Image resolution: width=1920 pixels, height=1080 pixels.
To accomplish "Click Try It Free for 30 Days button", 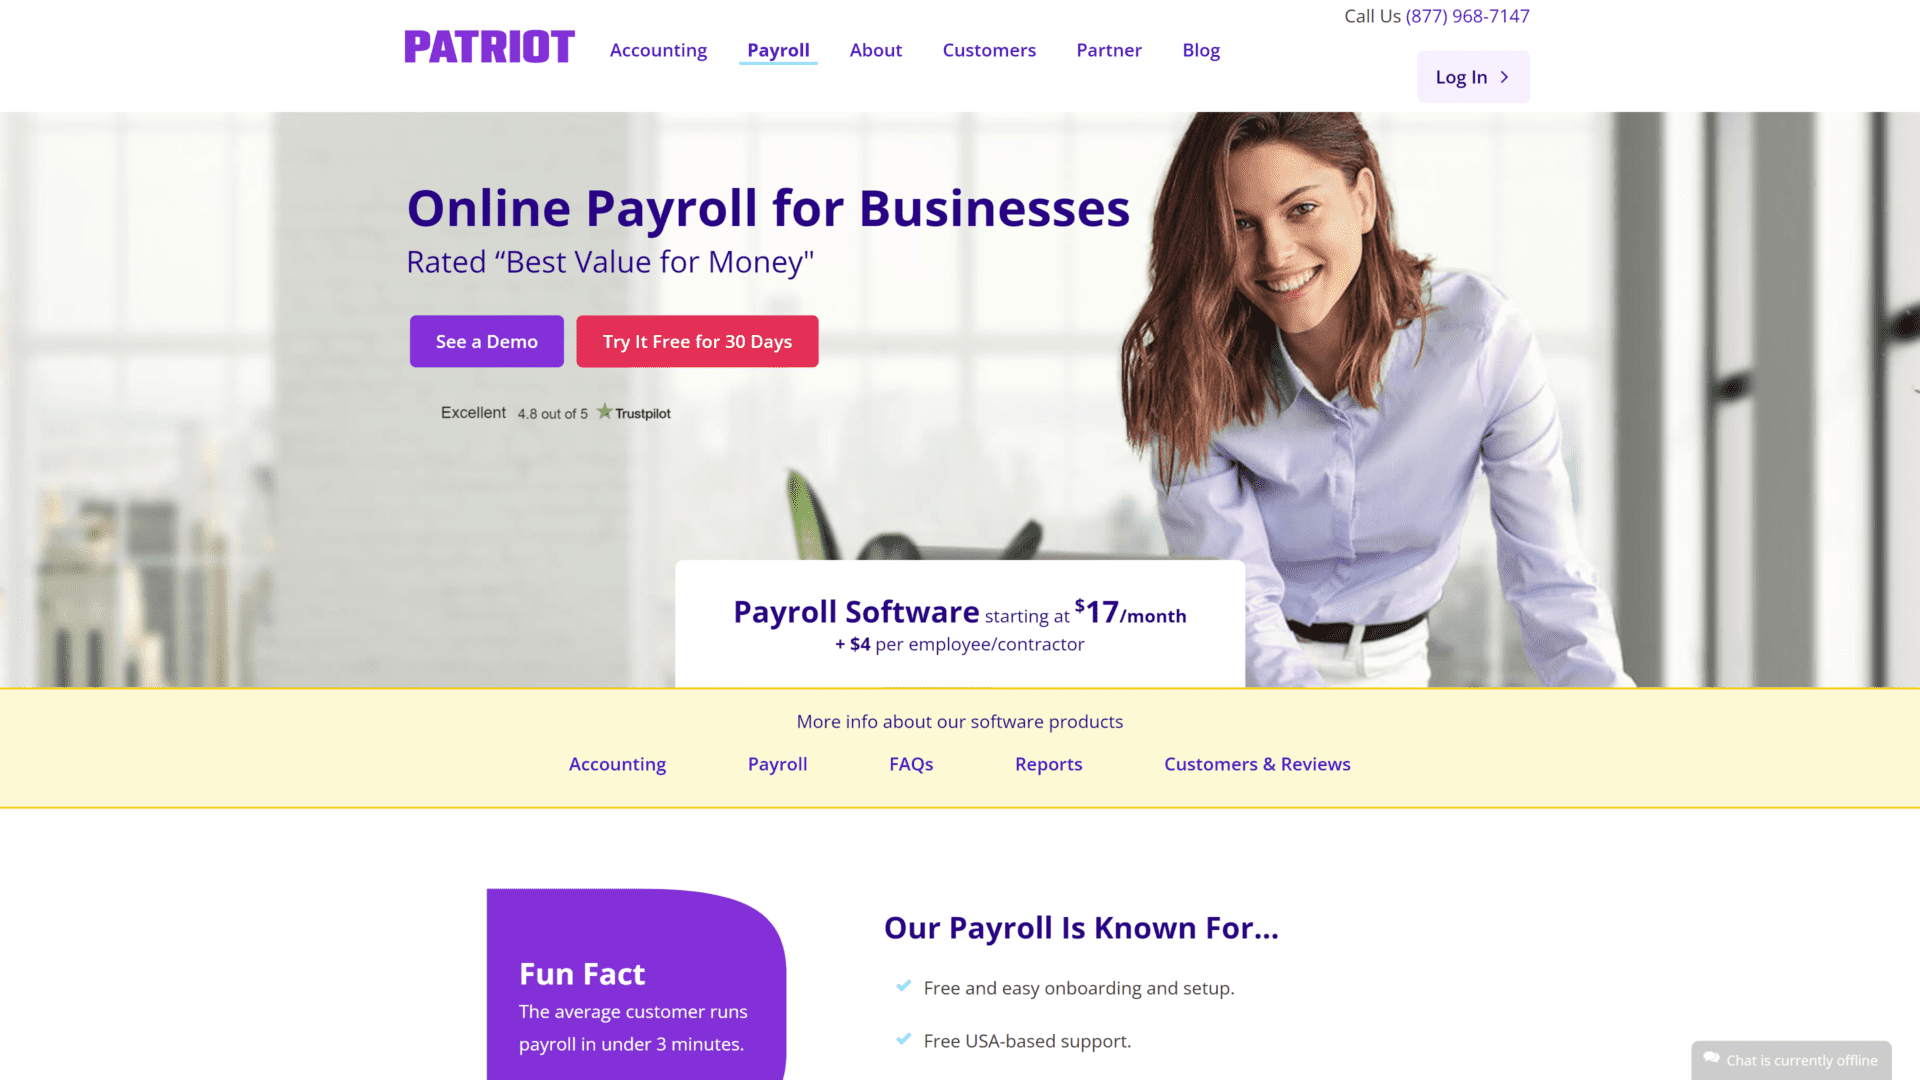I will coord(696,342).
